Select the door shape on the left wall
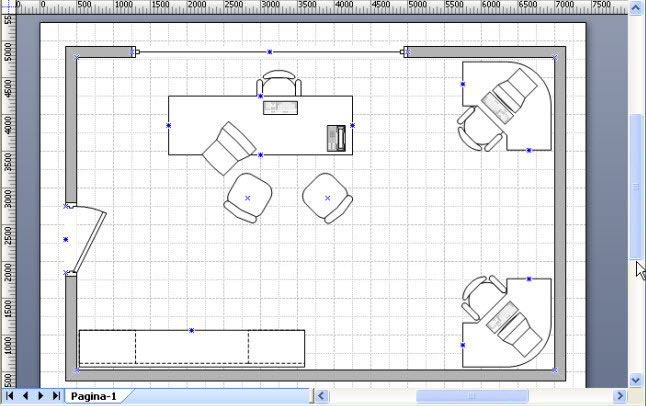 click(x=85, y=240)
